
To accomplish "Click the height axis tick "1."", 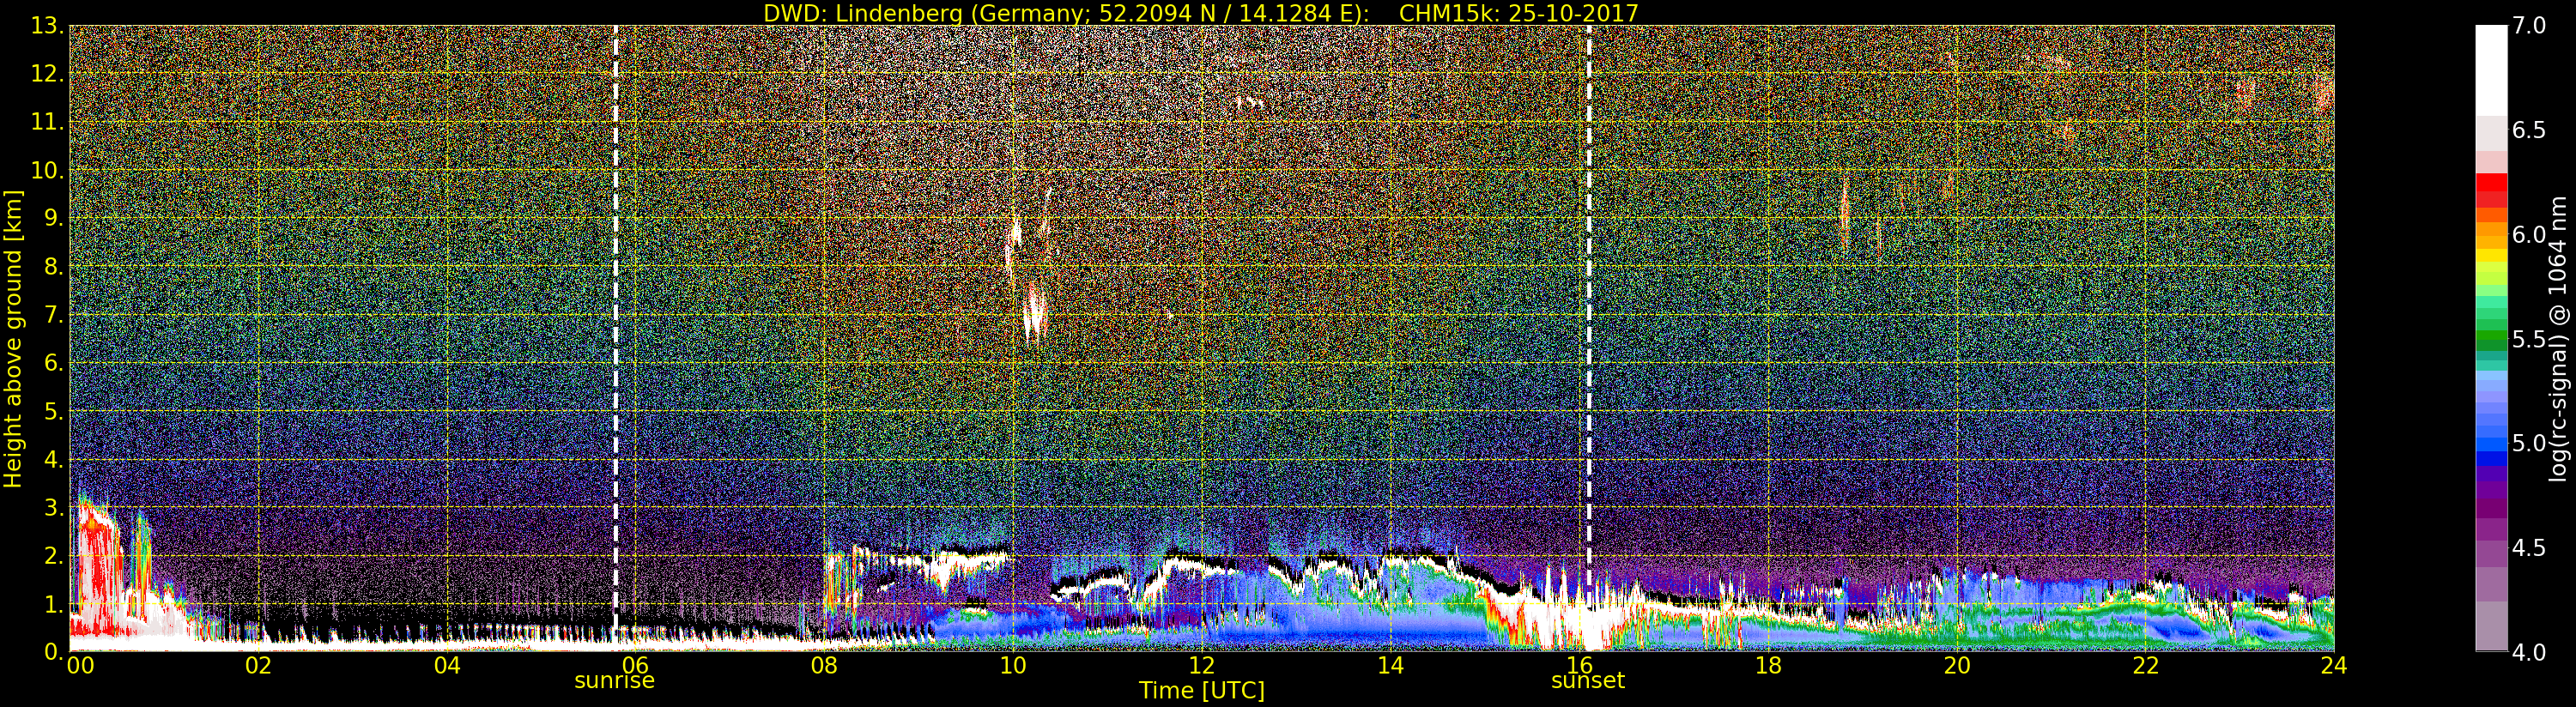I will pyautogui.click(x=54, y=604).
